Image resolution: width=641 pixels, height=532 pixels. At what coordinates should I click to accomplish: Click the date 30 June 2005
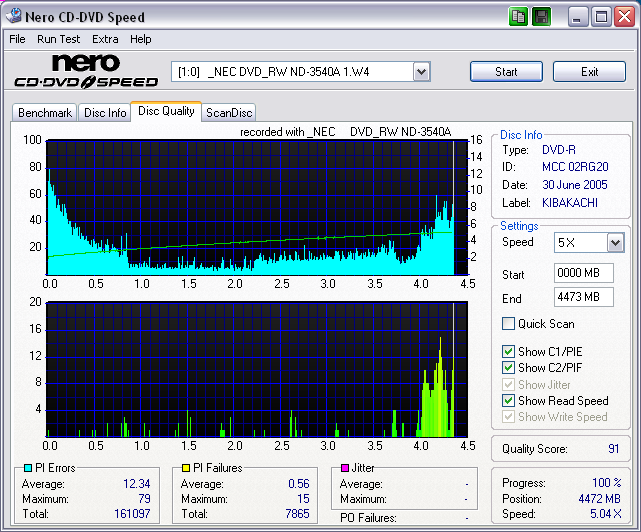[575, 185]
